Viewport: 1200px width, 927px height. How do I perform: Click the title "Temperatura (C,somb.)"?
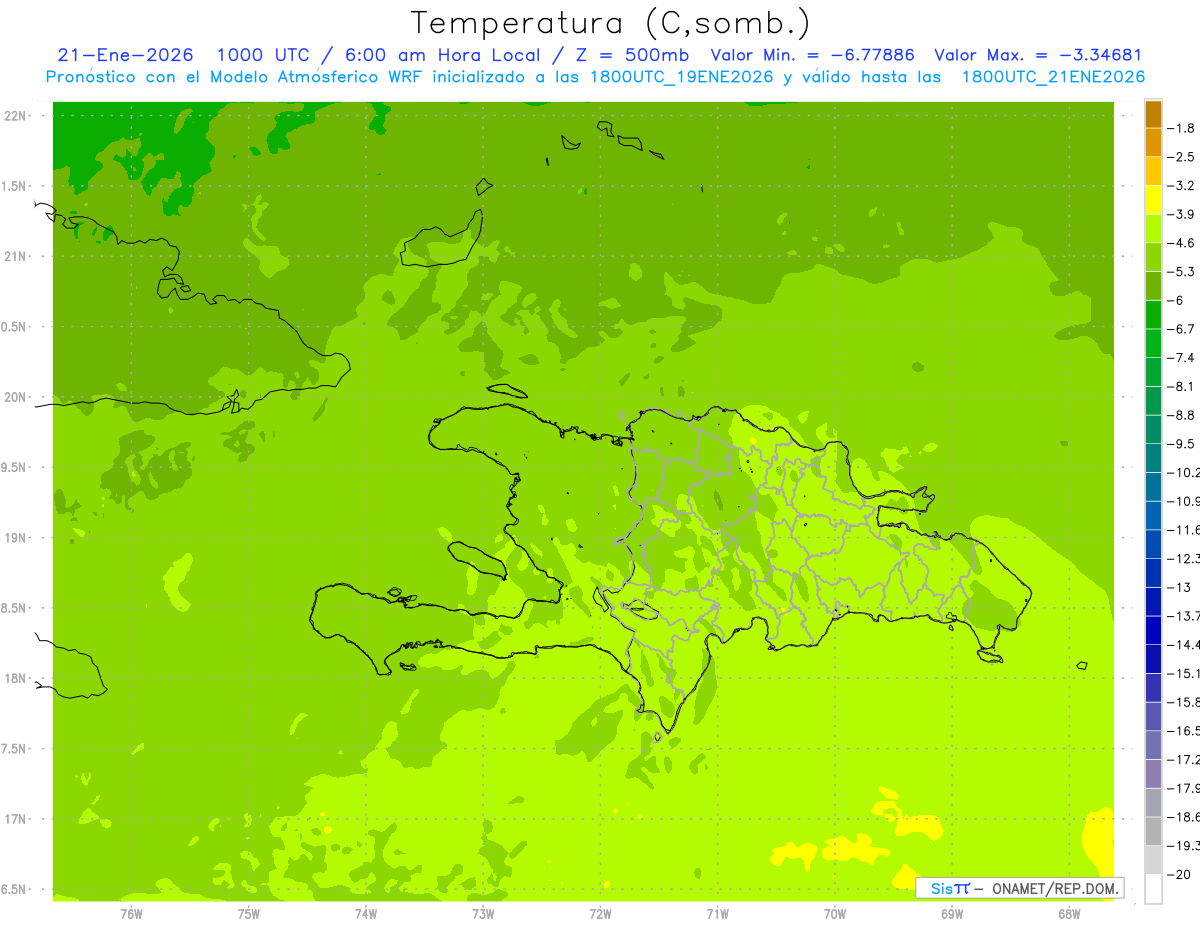(x=610, y=23)
